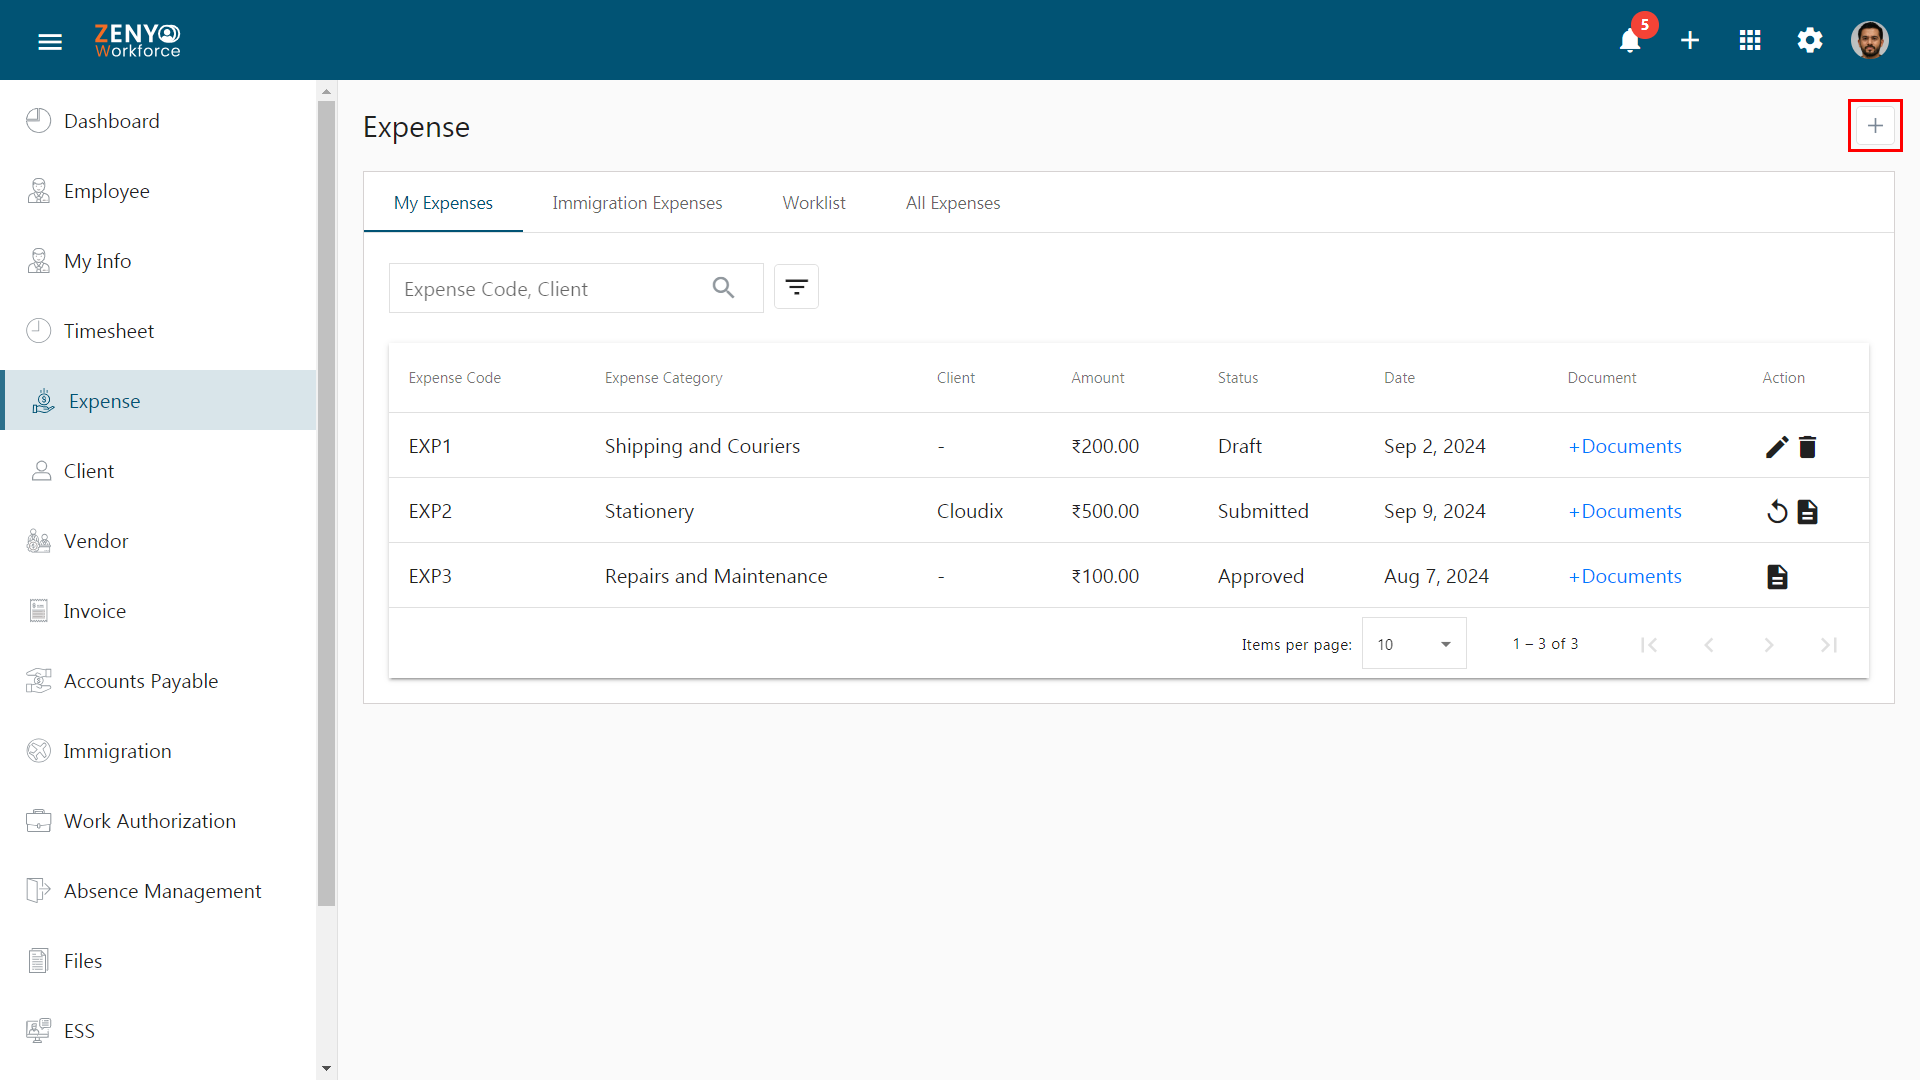Switch to the Immigration Expenses tab
This screenshot has height=1080, width=1920.
637,202
